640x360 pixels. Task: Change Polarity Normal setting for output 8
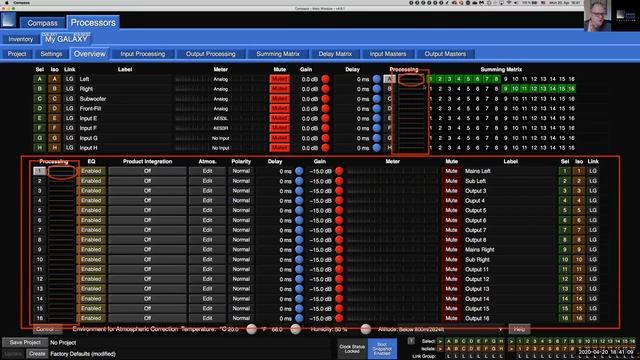coord(241,240)
